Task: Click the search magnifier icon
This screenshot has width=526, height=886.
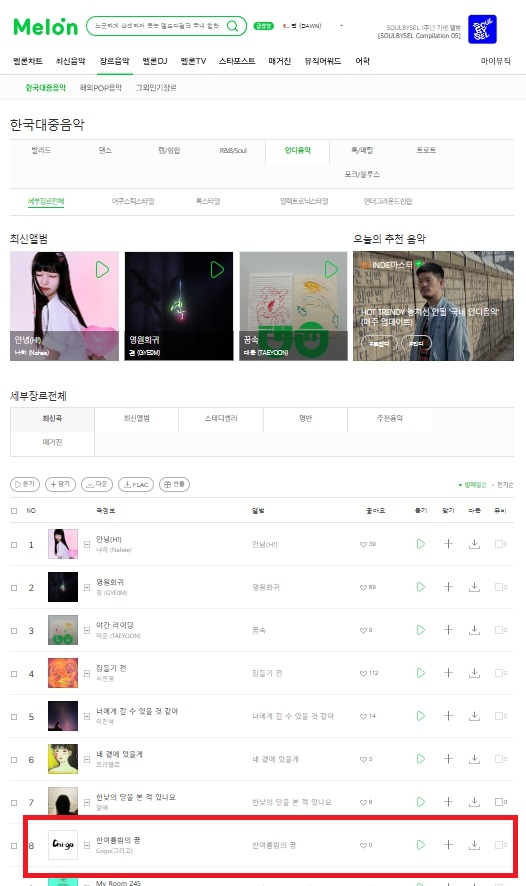Action: point(232,26)
